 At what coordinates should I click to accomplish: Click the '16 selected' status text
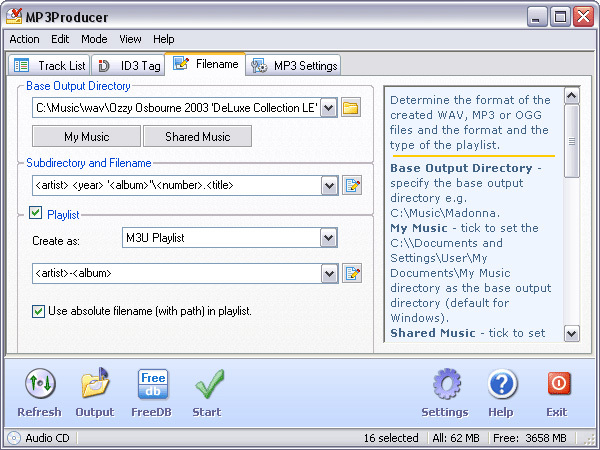tap(391, 438)
